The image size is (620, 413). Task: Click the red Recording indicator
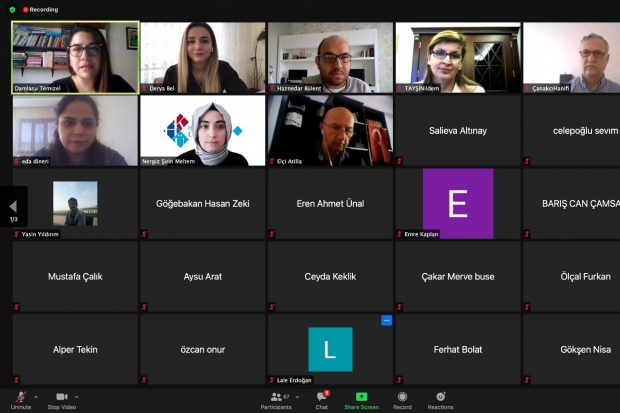(40, 9)
